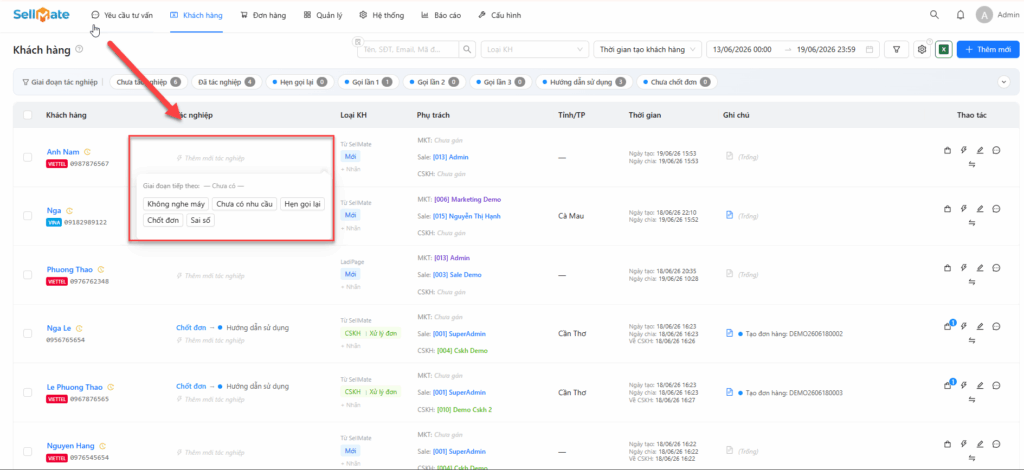Select the Phuong Thao row checkbox
This screenshot has height=470, width=1024.
[x=27, y=275]
